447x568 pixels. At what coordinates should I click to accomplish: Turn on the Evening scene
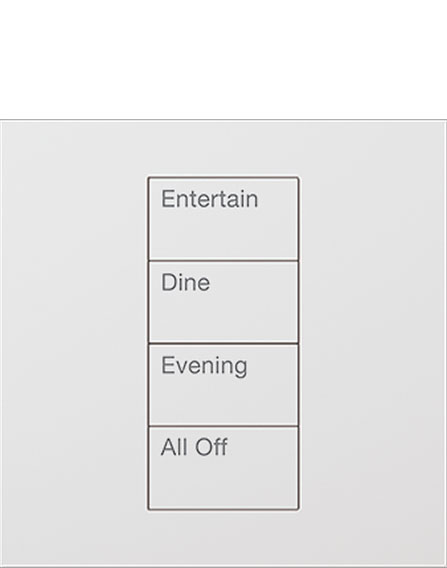223,385
